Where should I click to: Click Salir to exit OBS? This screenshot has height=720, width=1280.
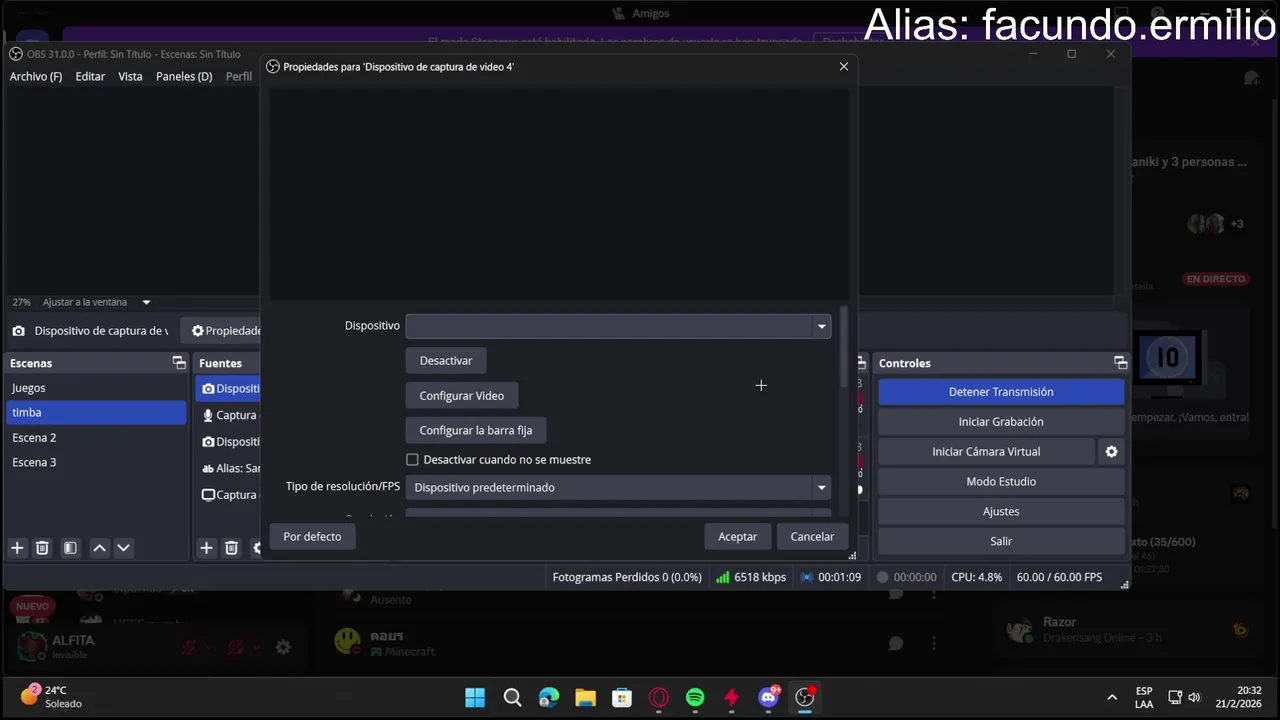pyautogui.click(x=1001, y=541)
